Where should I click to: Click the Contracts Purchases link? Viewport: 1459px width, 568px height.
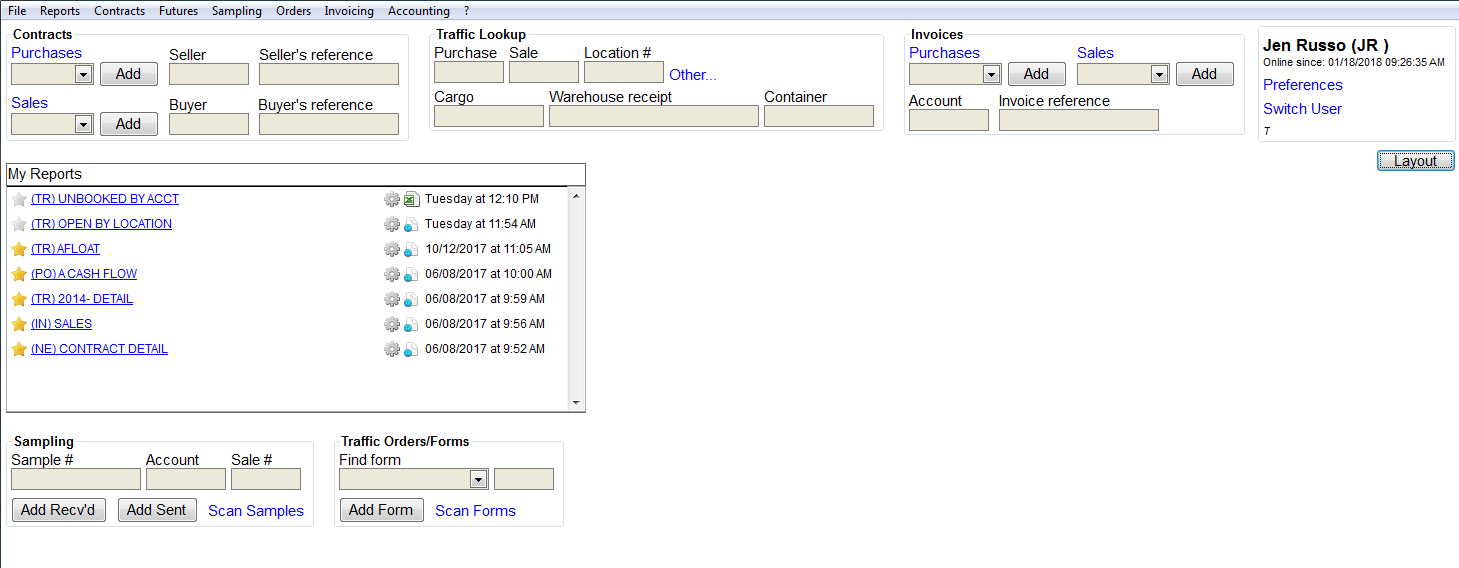point(46,53)
